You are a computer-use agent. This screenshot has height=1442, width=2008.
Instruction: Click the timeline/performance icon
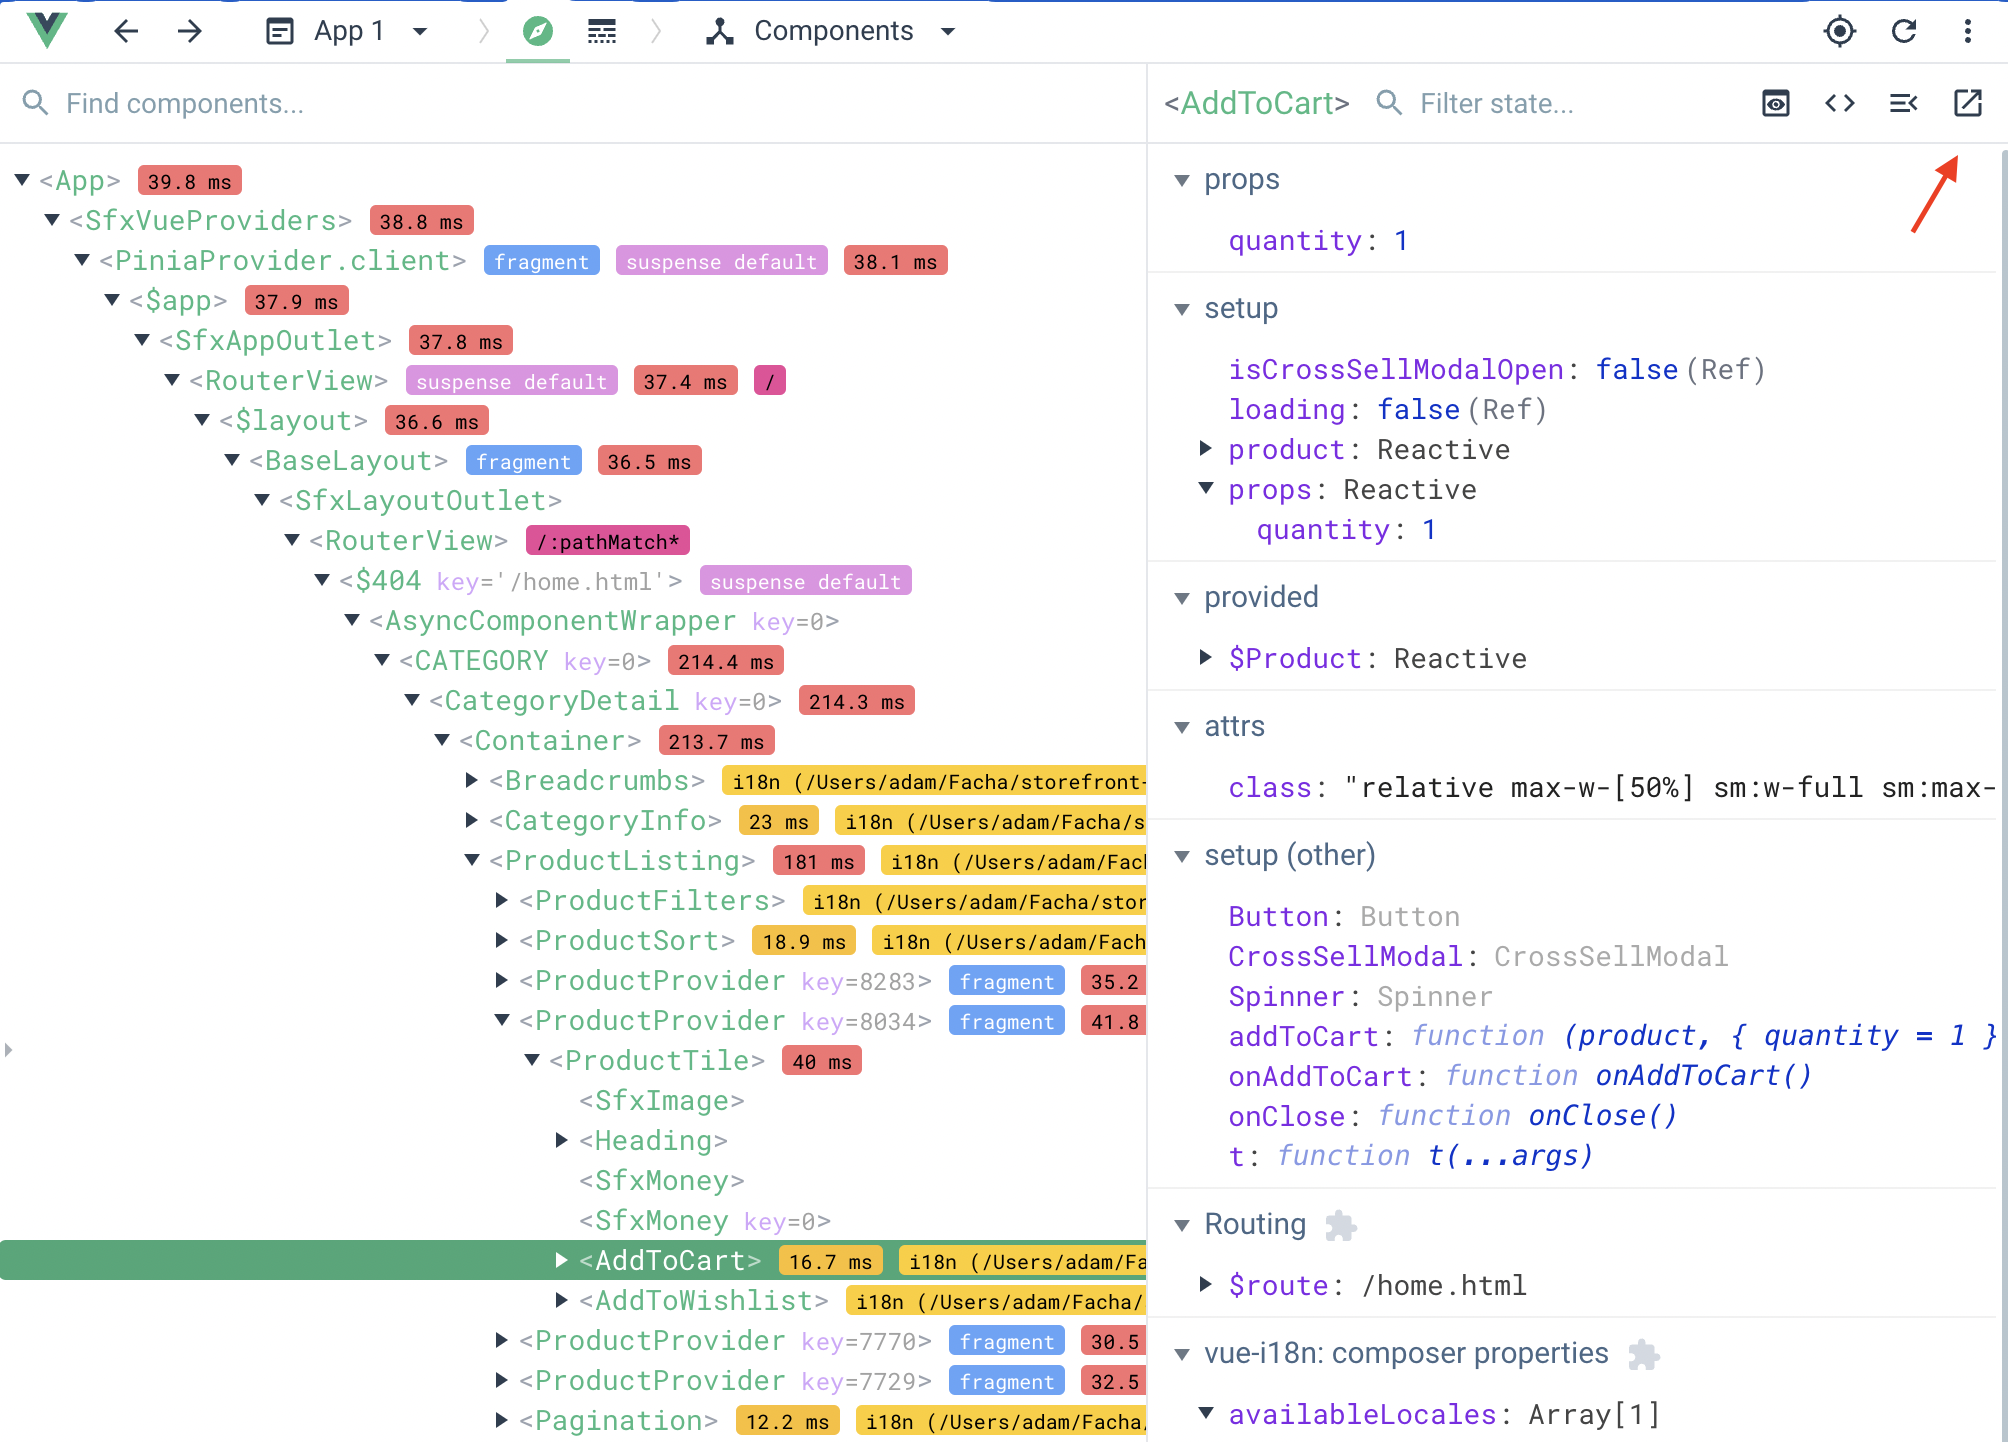tap(602, 30)
